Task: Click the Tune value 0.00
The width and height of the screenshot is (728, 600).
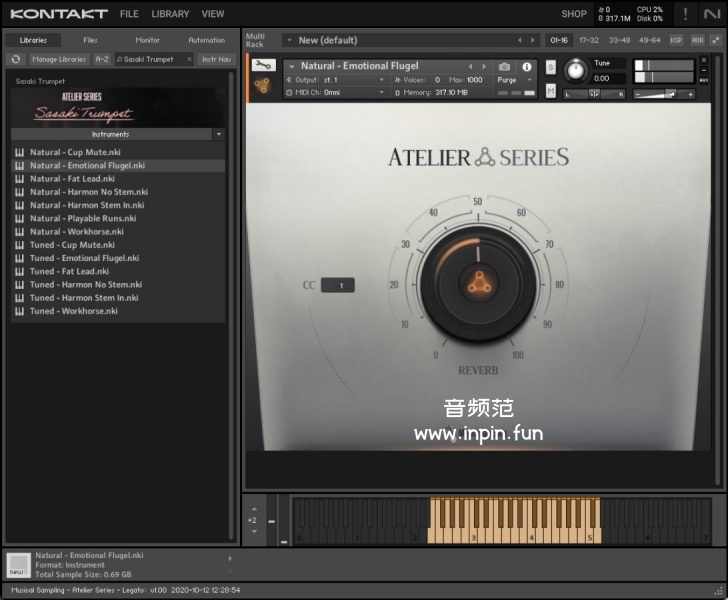Action: tap(601, 78)
